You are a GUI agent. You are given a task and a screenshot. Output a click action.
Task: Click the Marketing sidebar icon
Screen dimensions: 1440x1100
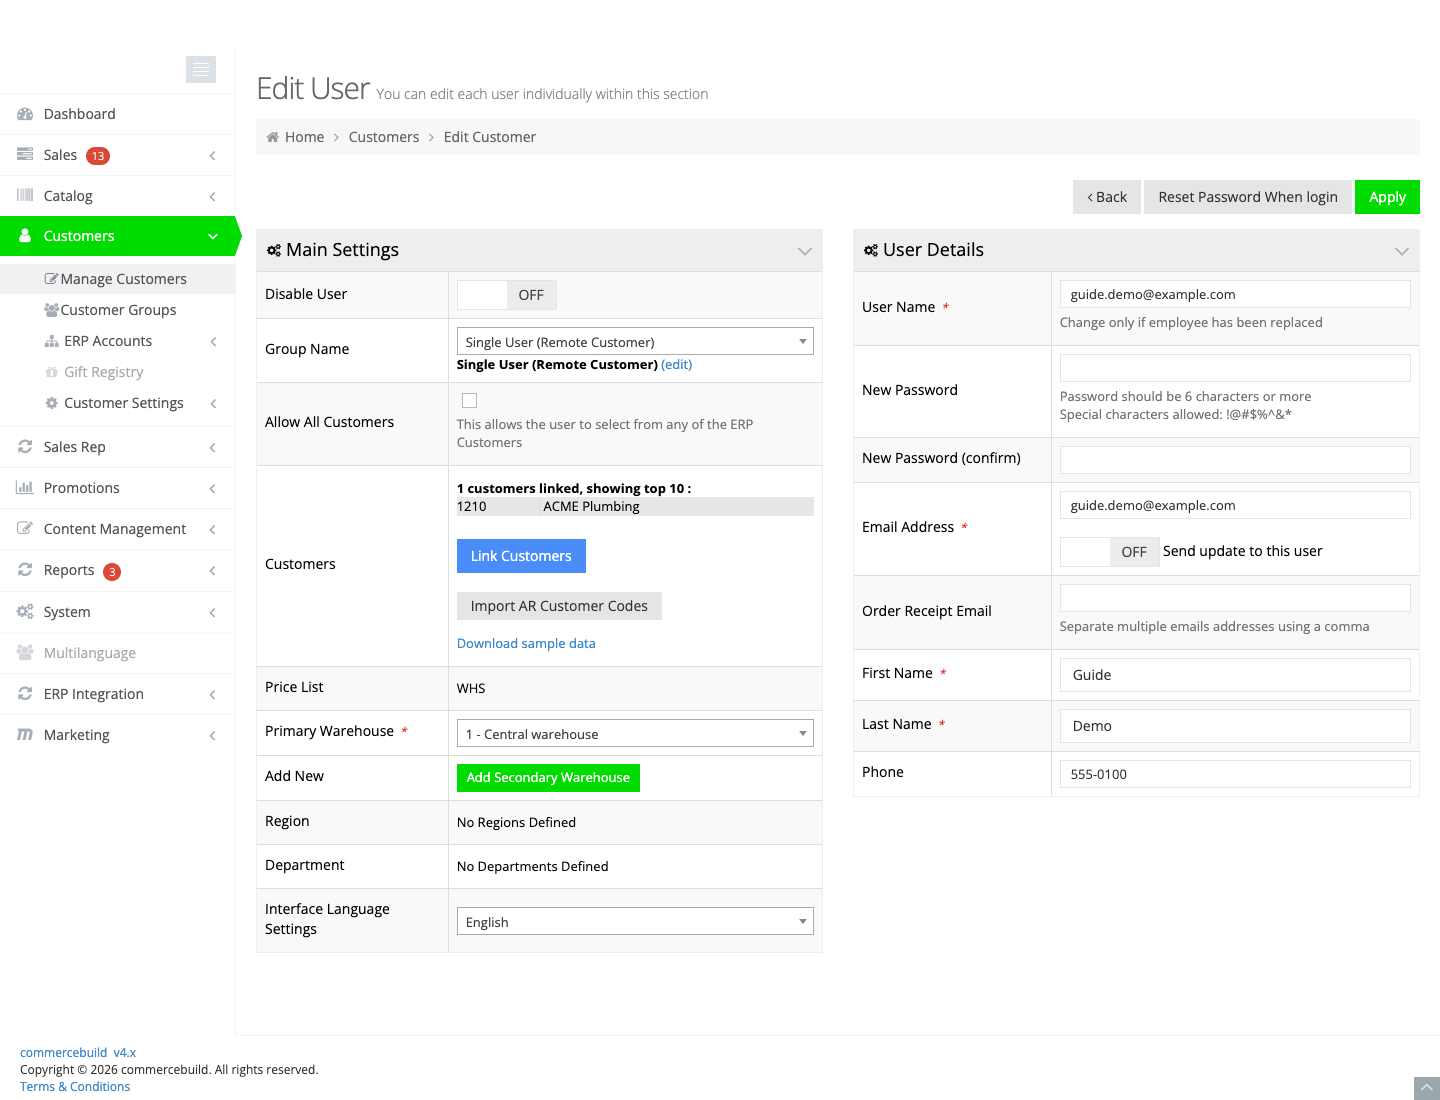[x=25, y=735]
